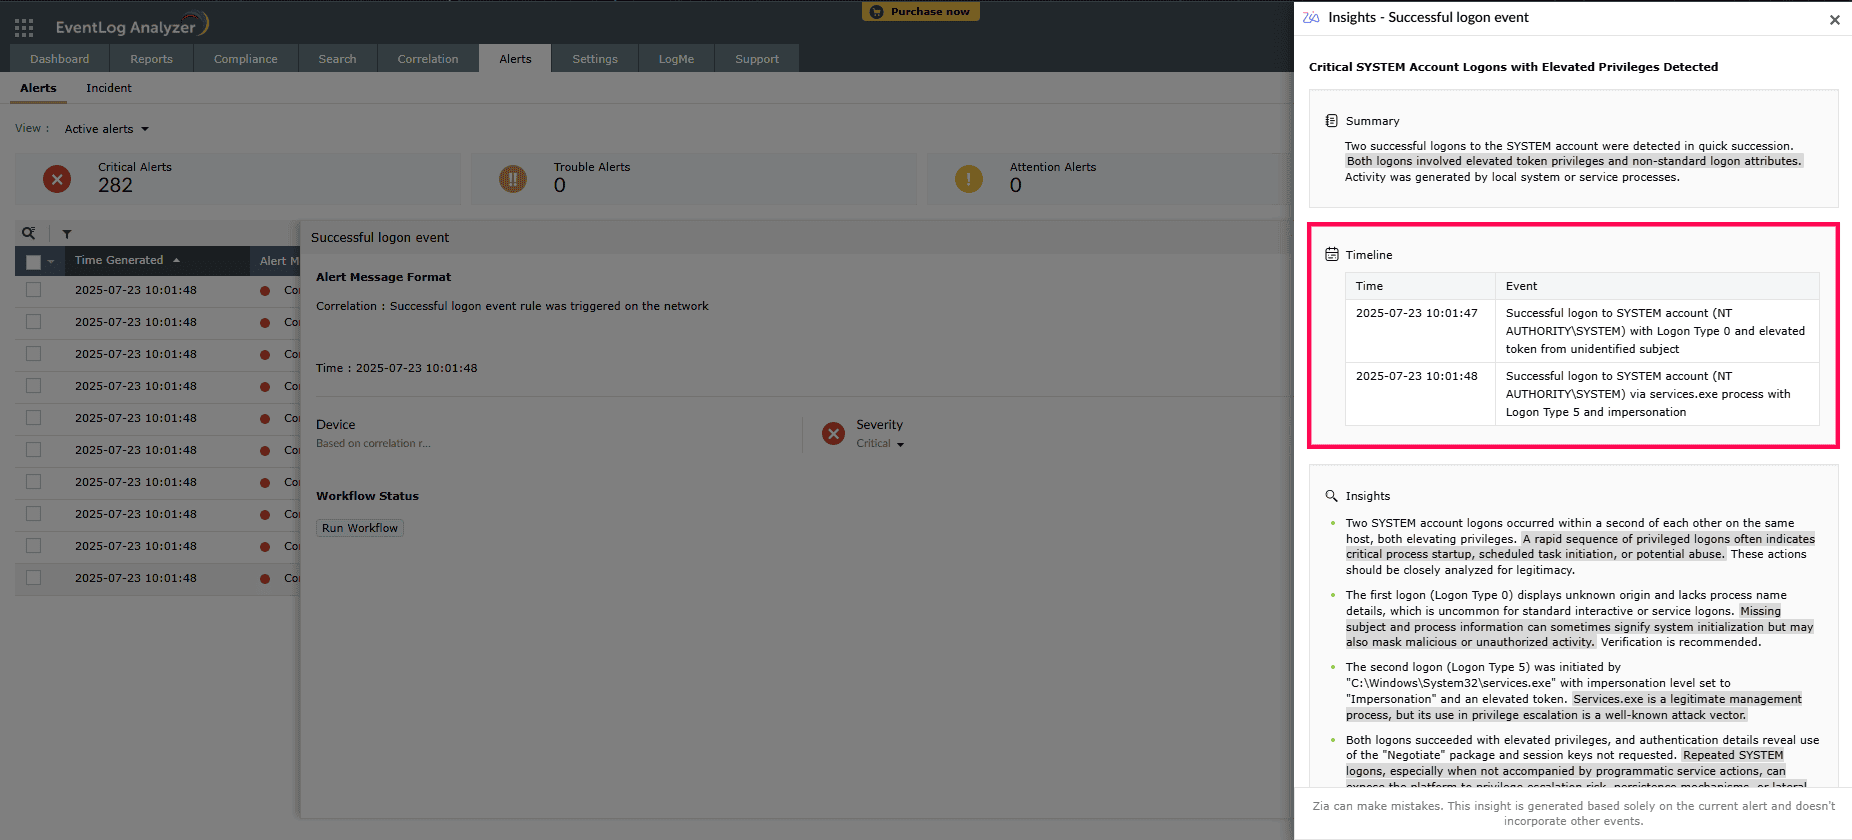This screenshot has height=840, width=1852.
Task: Click the Run Workflow button
Action: 360,528
